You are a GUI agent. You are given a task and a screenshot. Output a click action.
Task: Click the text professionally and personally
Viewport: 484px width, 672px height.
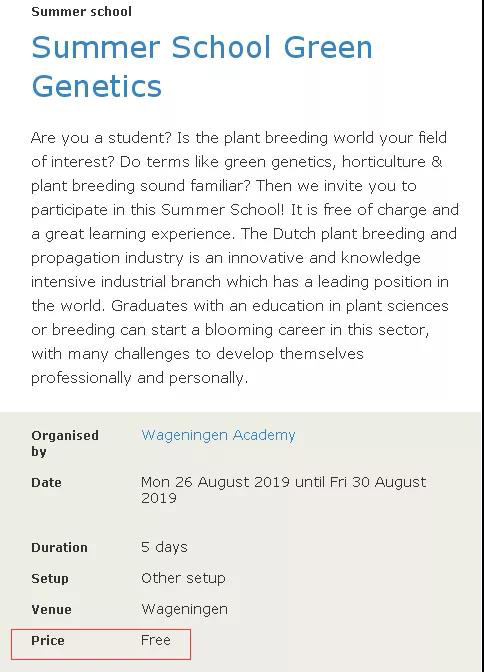pyautogui.click(x=140, y=378)
